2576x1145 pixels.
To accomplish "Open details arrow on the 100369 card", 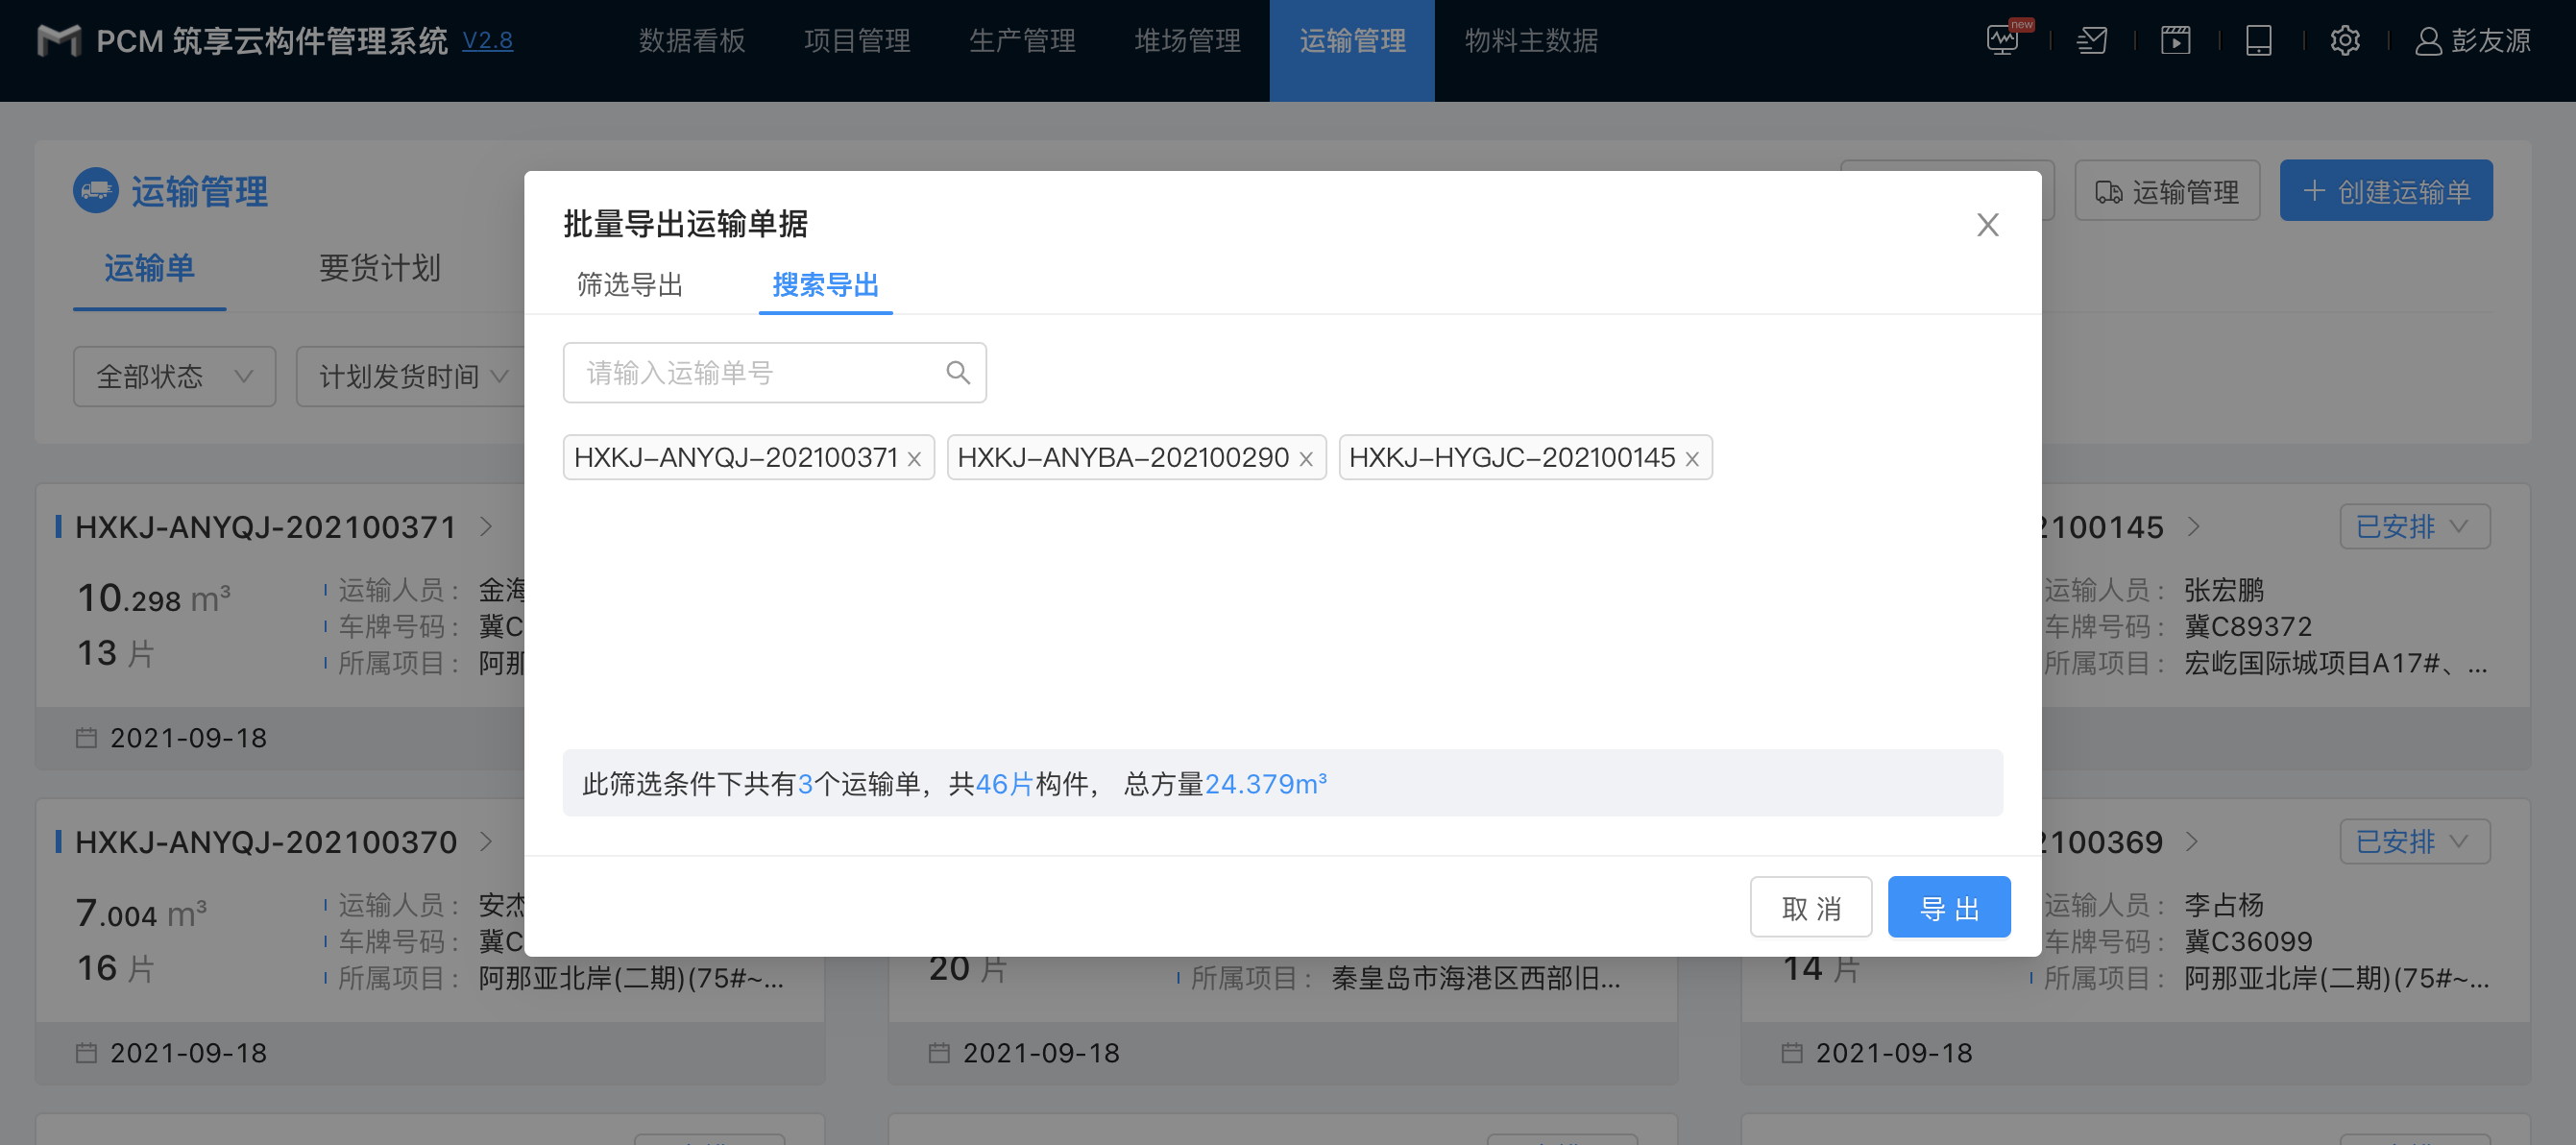I will click(2192, 842).
